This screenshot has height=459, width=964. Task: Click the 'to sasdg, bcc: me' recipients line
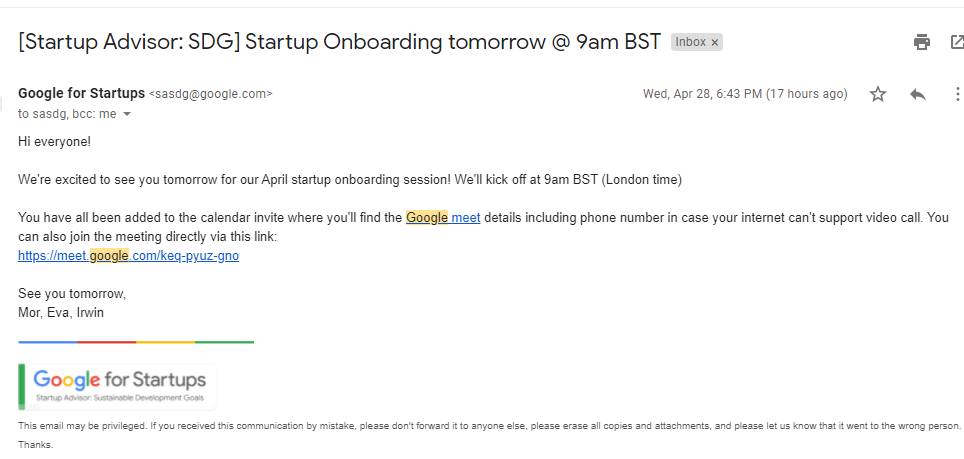tap(67, 114)
